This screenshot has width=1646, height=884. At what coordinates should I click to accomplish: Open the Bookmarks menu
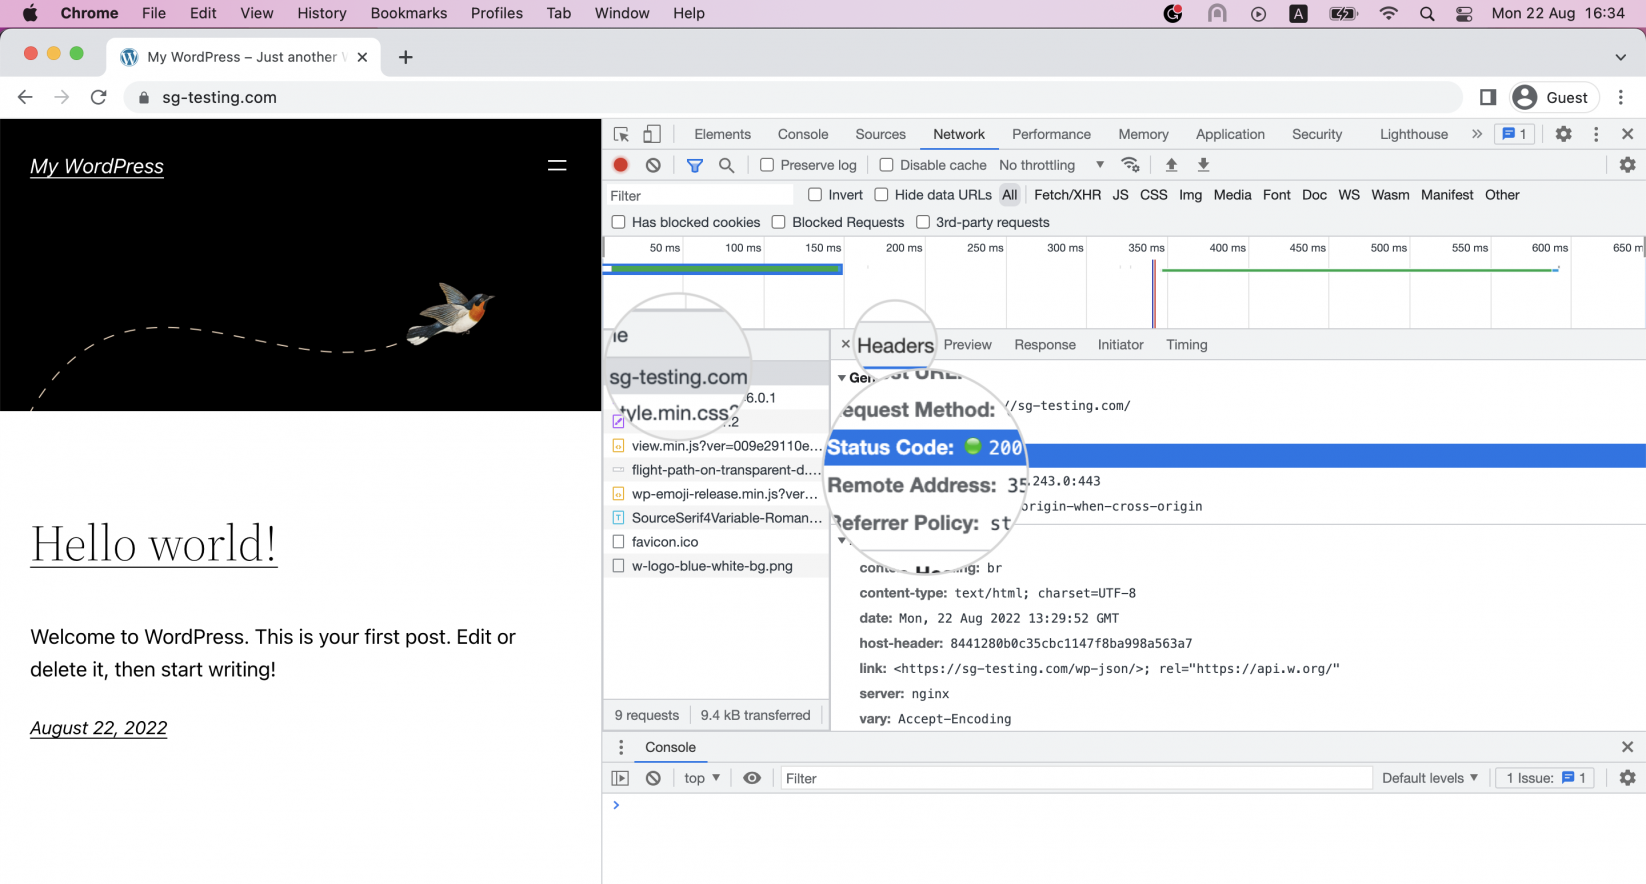coord(408,13)
